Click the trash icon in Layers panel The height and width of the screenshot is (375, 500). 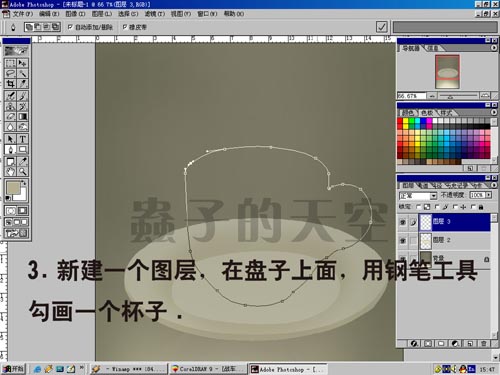coord(483,343)
